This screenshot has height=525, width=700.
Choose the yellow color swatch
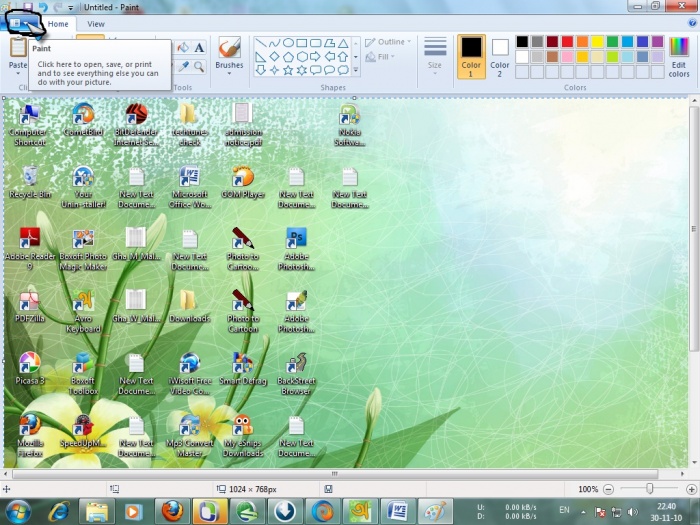pos(597,42)
